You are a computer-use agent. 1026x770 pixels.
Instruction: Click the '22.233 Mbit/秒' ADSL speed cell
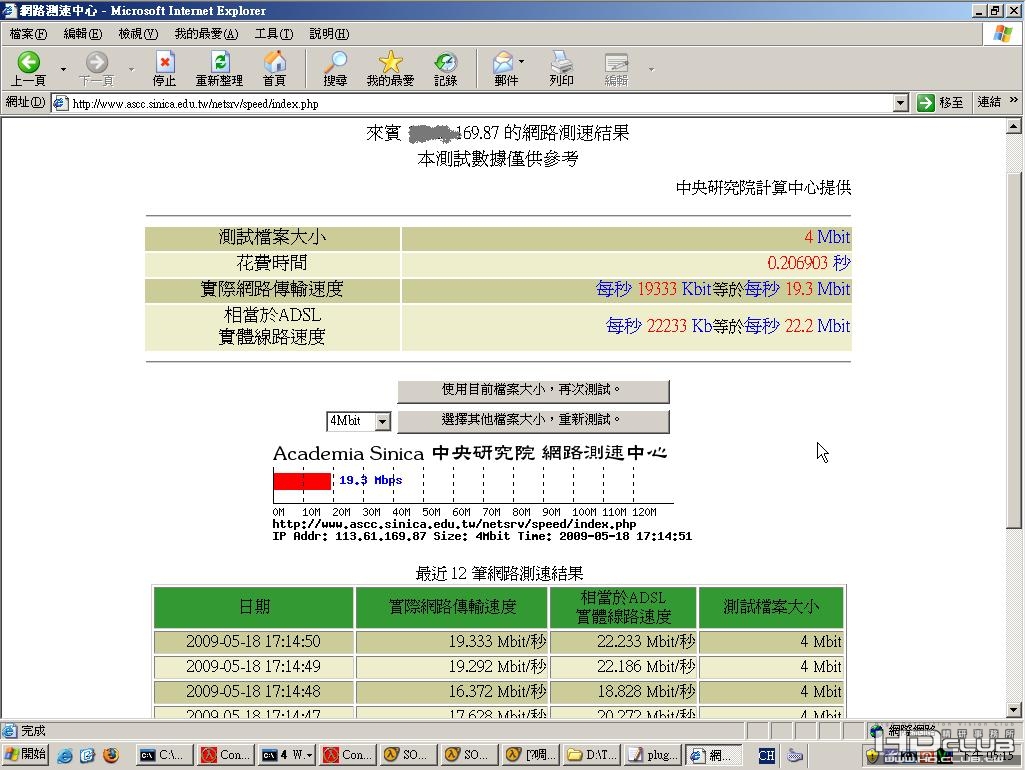pyautogui.click(x=624, y=642)
